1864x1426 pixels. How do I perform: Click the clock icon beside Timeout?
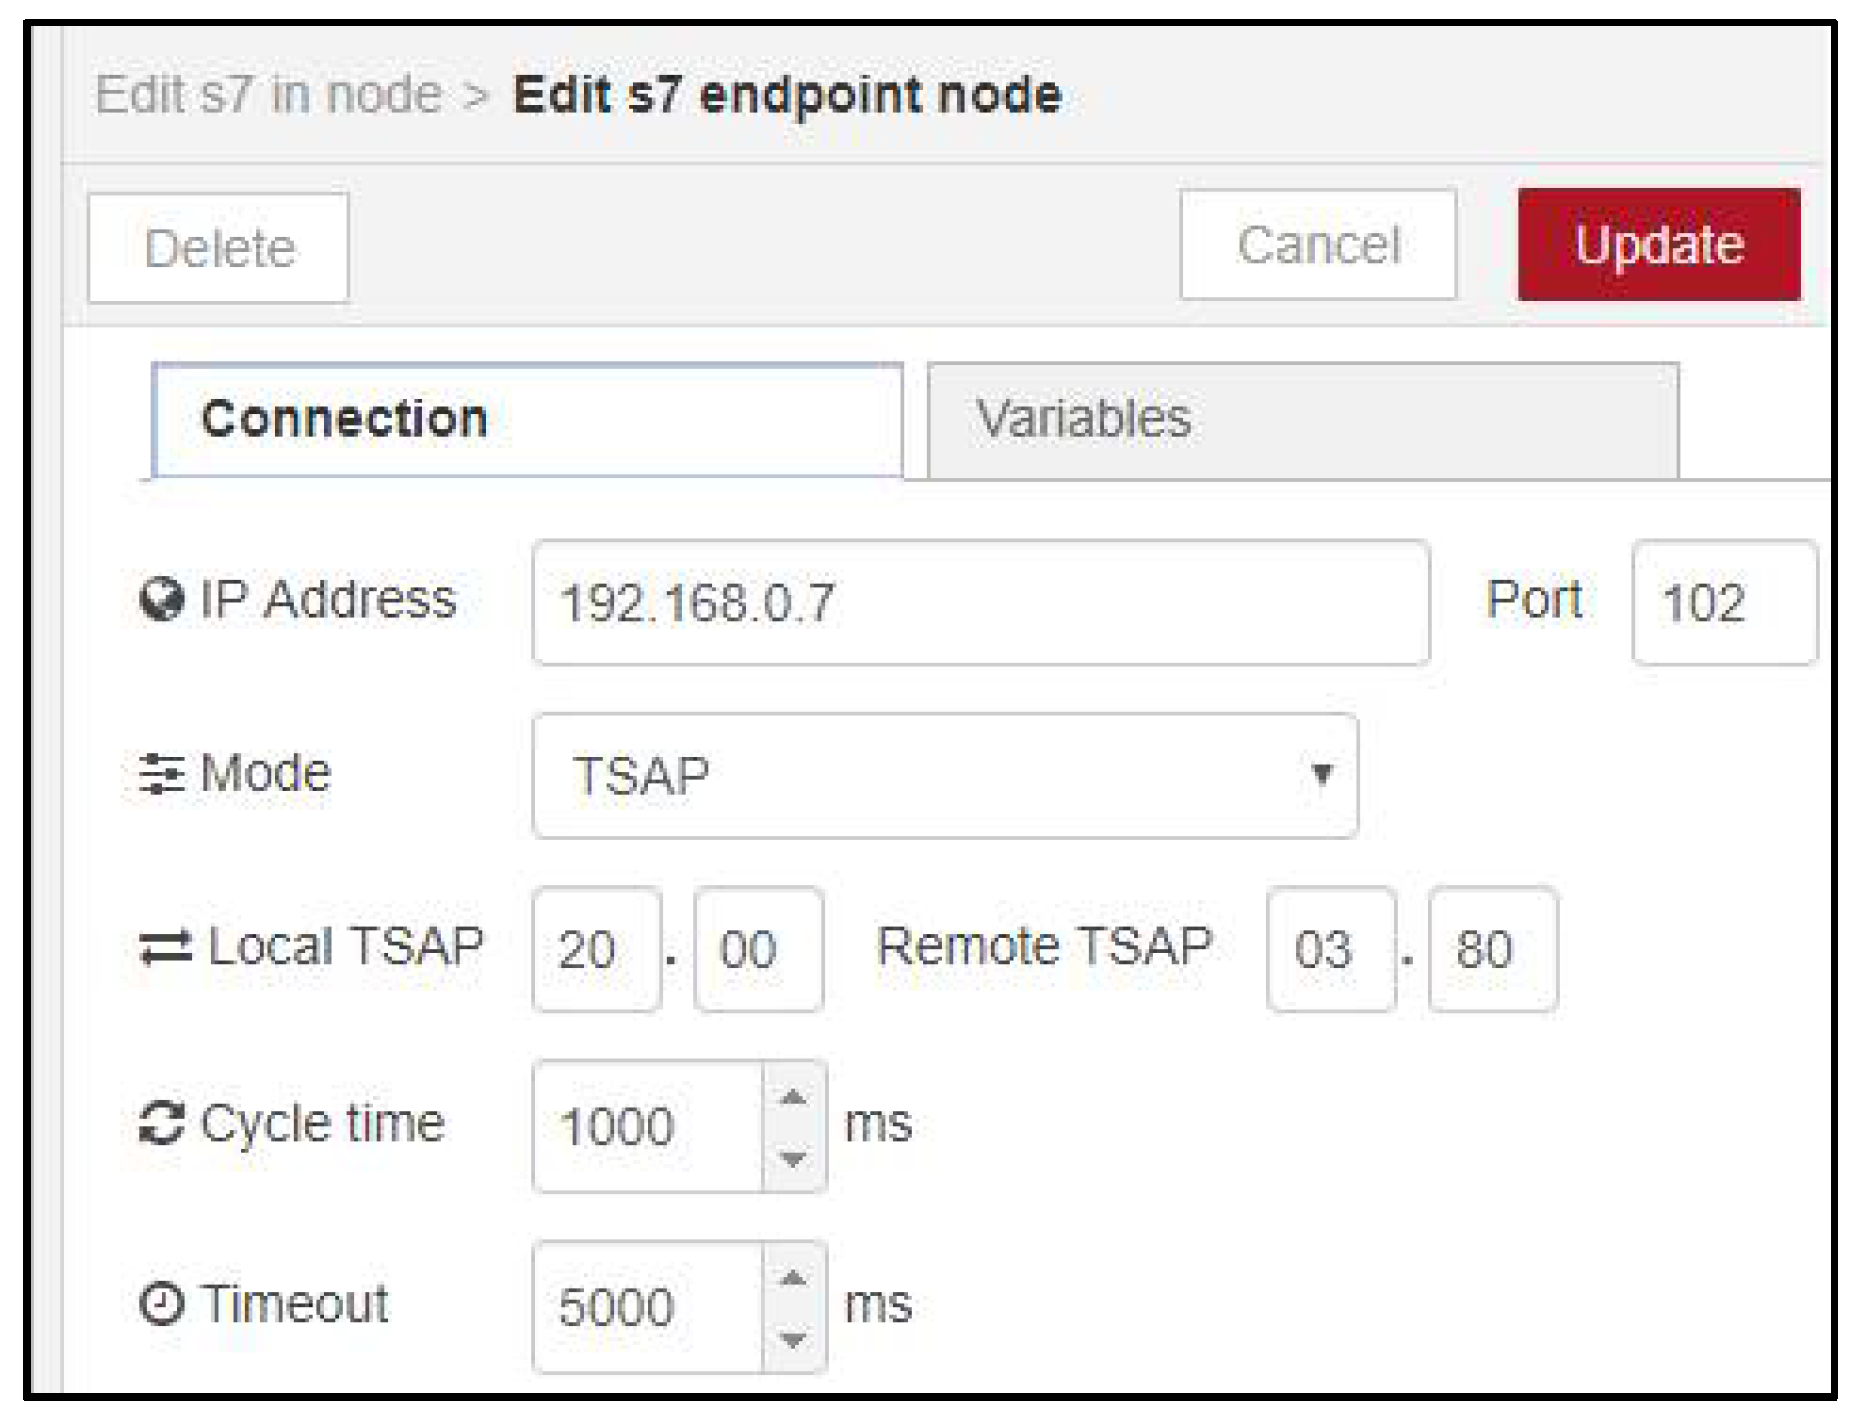[x=161, y=1304]
